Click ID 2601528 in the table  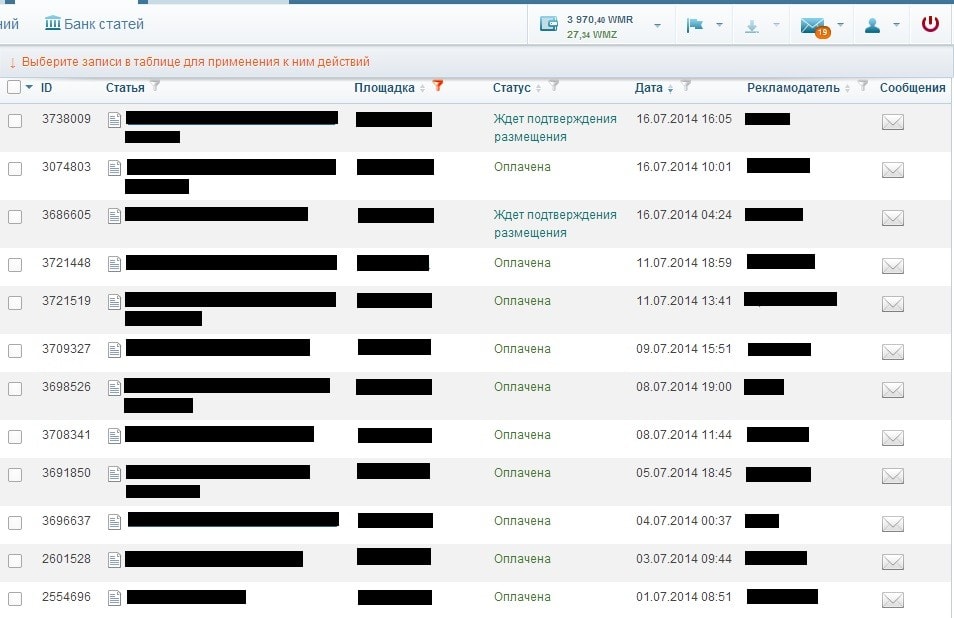coord(66,558)
